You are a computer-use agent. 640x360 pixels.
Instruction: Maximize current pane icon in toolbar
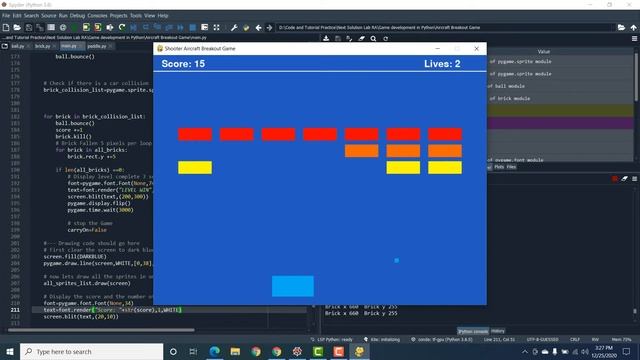pyautogui.click(x=216, y=27)
